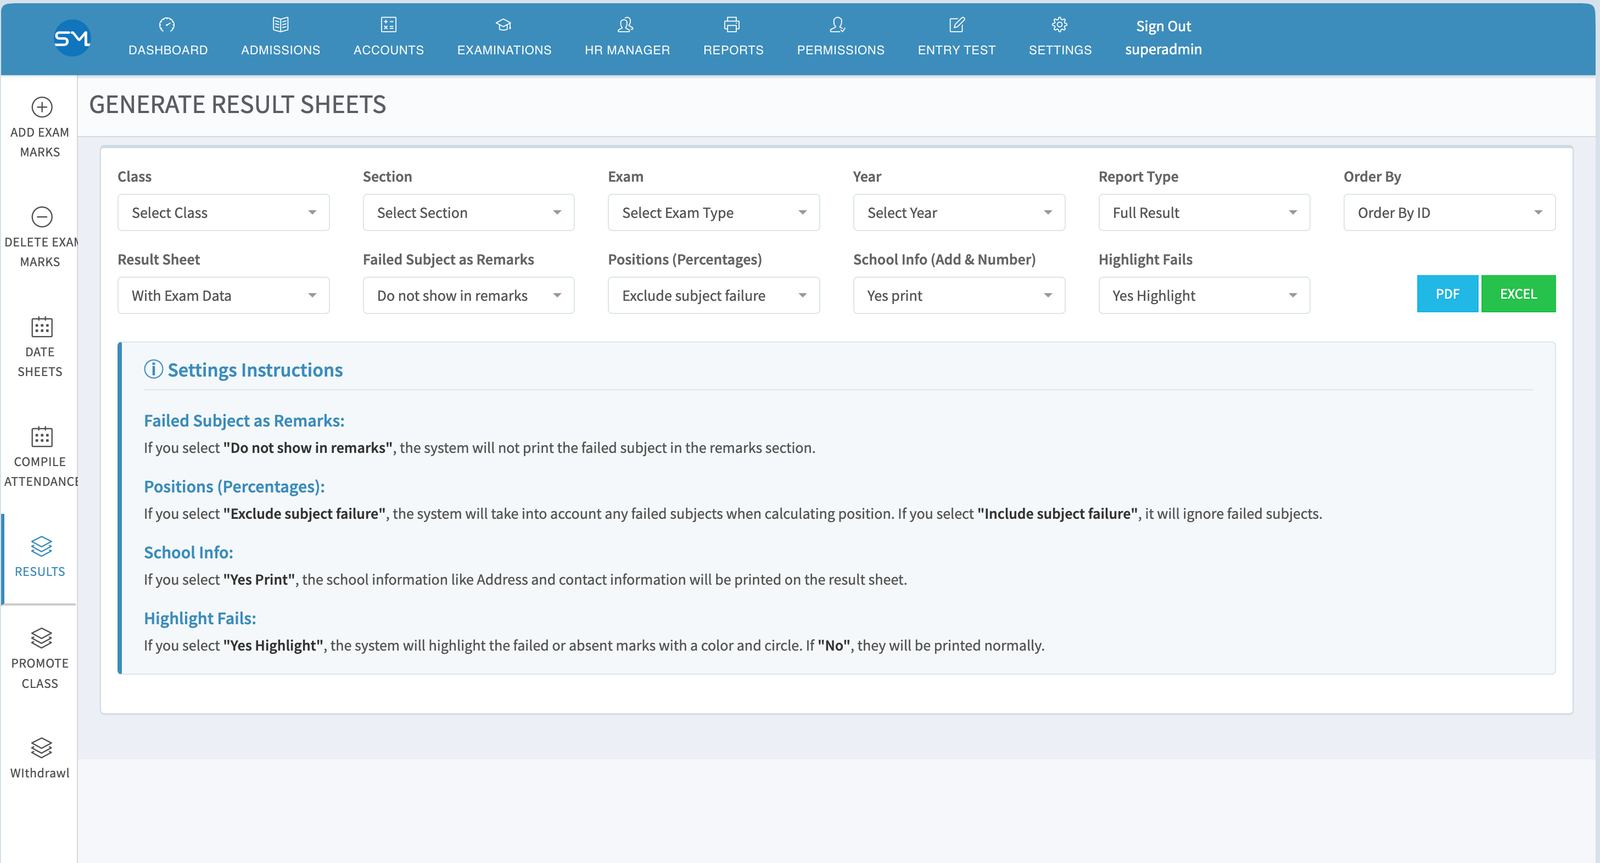Open Compile Attendance calendar icon
This screenshot has width=1600, height=863.
tap(42, 437)
